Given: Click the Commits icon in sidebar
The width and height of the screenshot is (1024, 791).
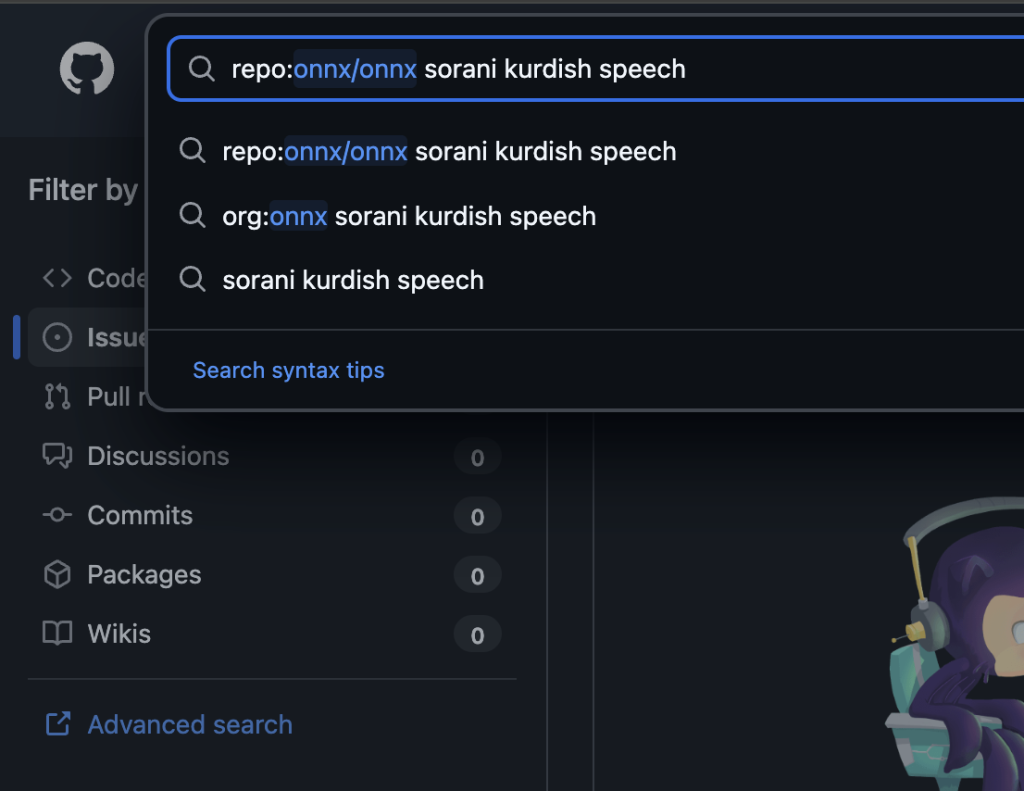Looking at the screenshot, I should click(x=57, y=515).
